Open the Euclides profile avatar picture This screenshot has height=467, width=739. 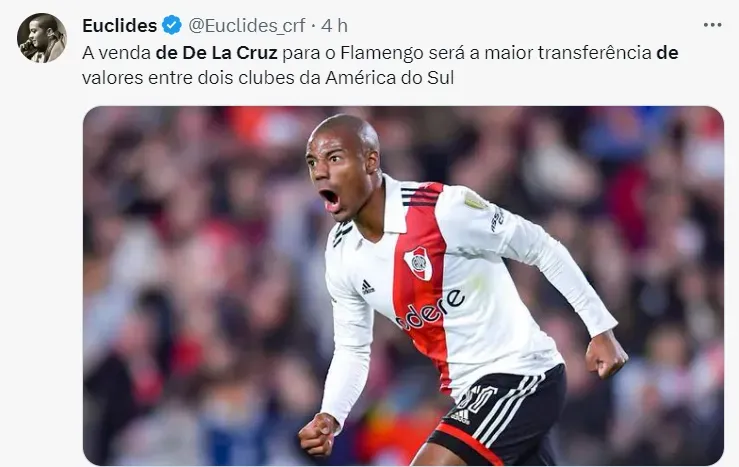[41, 38]
